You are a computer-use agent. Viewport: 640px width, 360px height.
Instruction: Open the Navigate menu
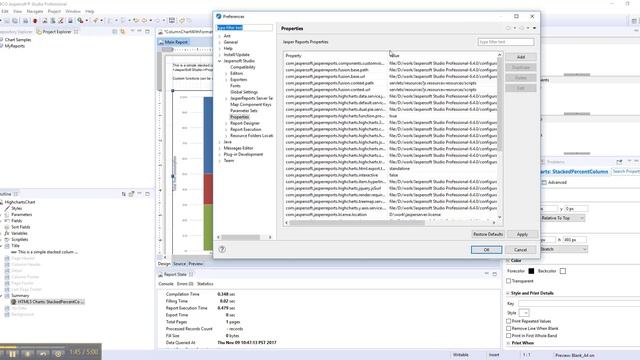click(x=35, y=11)
